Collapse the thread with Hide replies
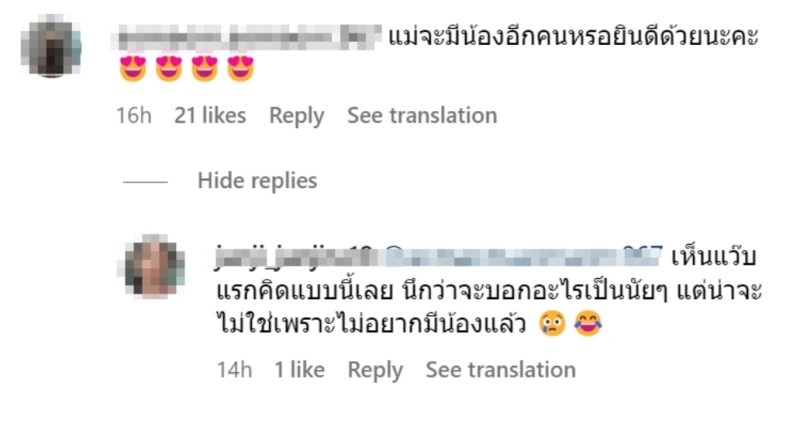The width and height of the screenshot is (800, 421). (x=257, y=181)
